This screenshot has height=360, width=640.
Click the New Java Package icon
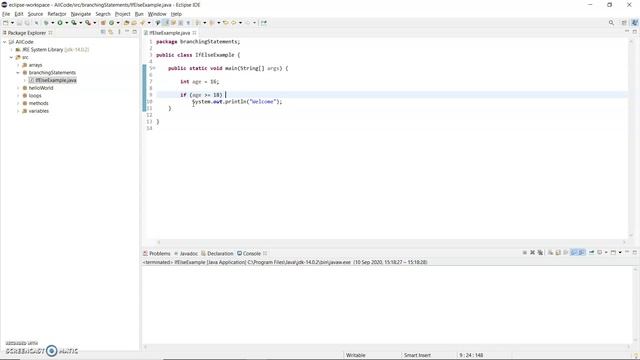point(103,23)
